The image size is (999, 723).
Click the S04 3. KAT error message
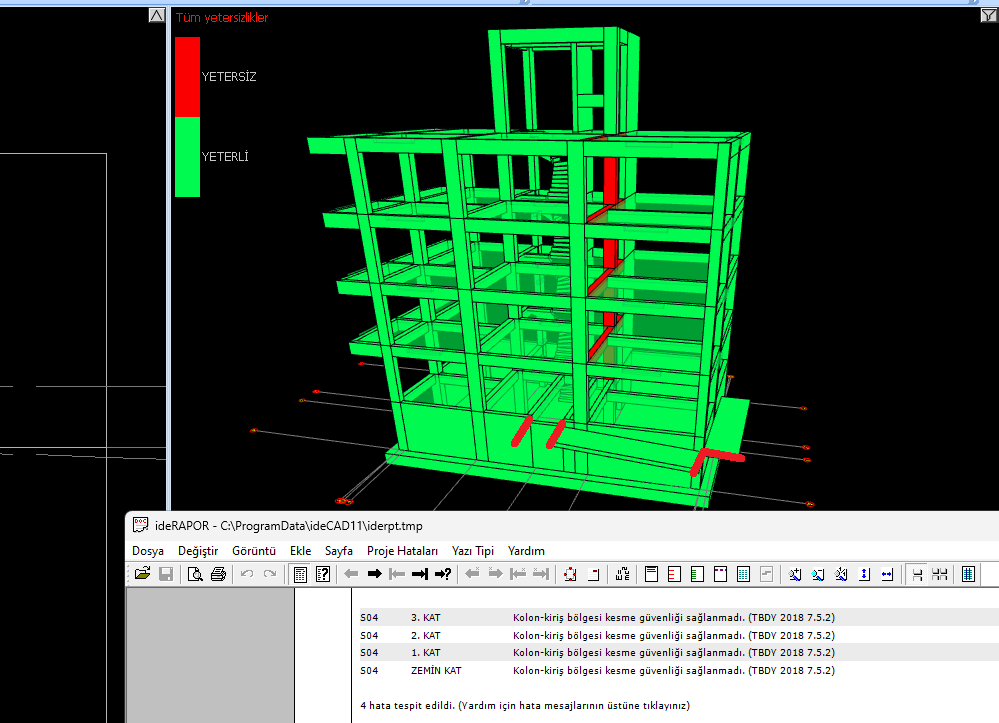[x=674, y=617]
